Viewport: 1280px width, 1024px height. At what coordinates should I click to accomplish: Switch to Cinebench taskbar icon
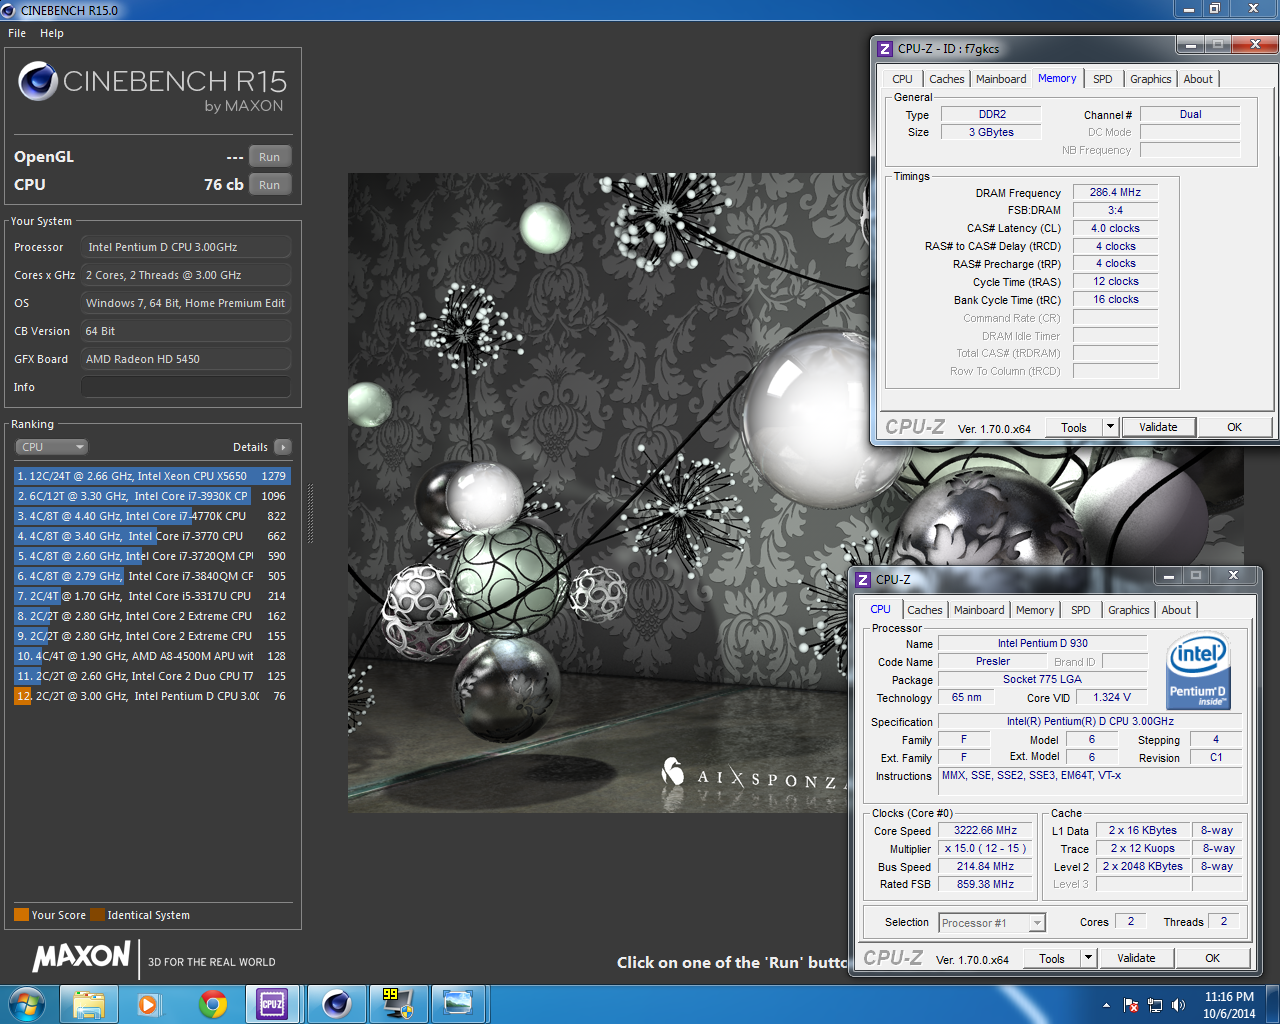pyautogui.click(x=336, y=1004)
